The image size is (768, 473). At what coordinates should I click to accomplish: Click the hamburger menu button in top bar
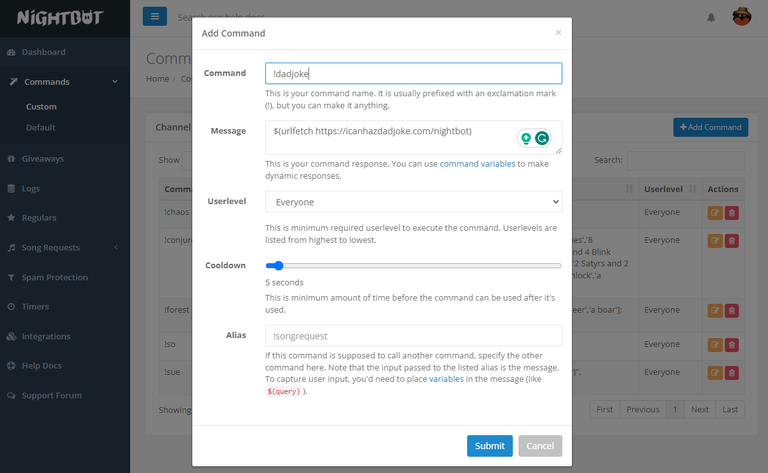155,16
